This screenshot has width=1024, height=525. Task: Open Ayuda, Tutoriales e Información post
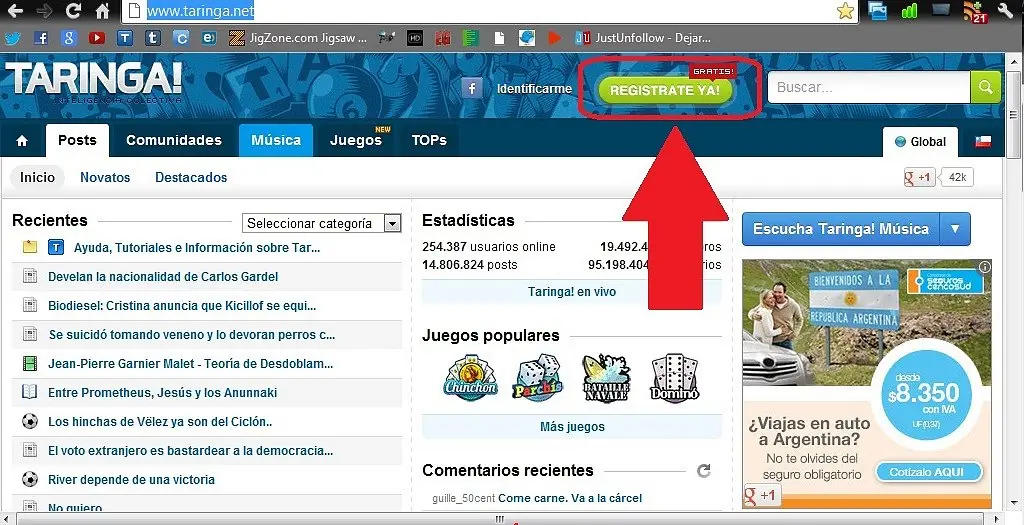pyautogui.click(x=197, y=248)
